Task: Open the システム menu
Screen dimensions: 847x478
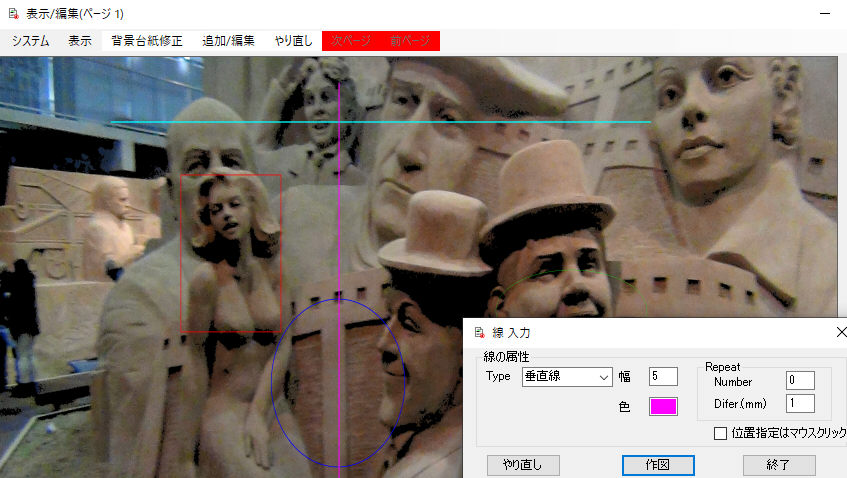Action: [31, 41]
